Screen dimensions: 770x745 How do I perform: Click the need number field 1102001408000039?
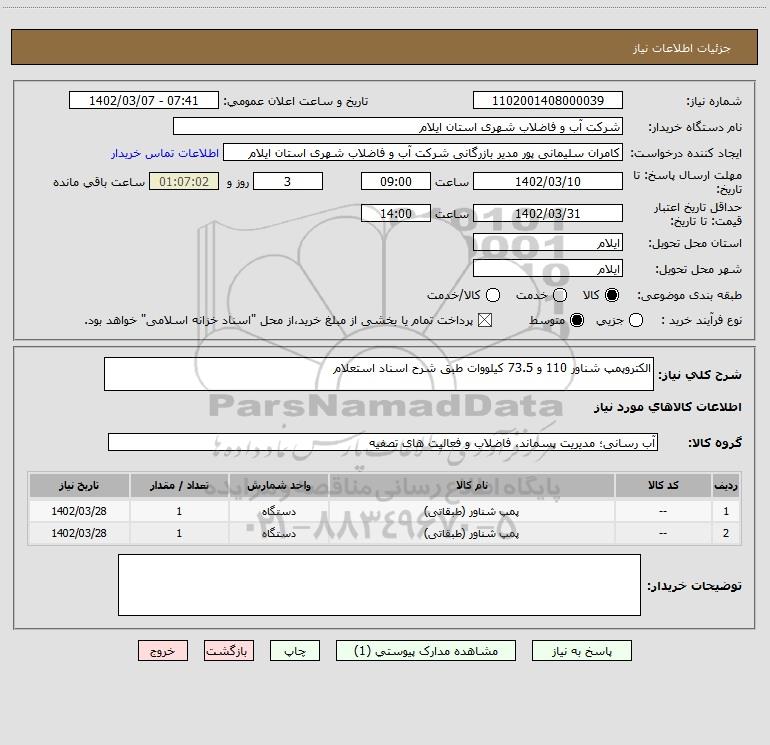[548, 100]
